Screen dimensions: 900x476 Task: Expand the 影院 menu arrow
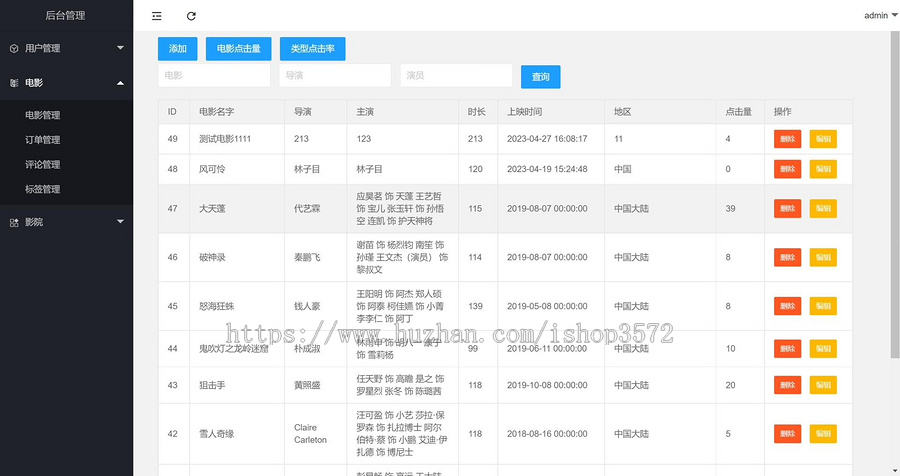(x=120, y=222)
